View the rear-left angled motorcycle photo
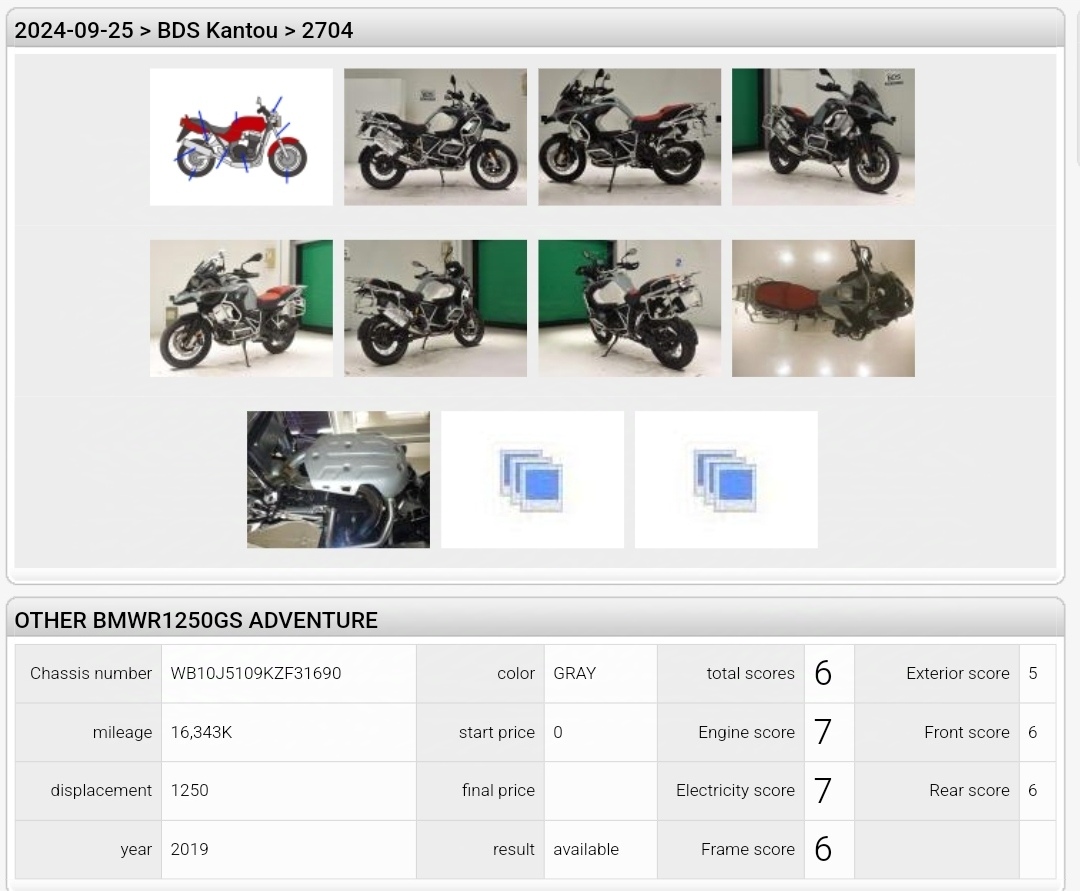The width and height of the screenshot is (1080, 891). click(x=629, y=308)
